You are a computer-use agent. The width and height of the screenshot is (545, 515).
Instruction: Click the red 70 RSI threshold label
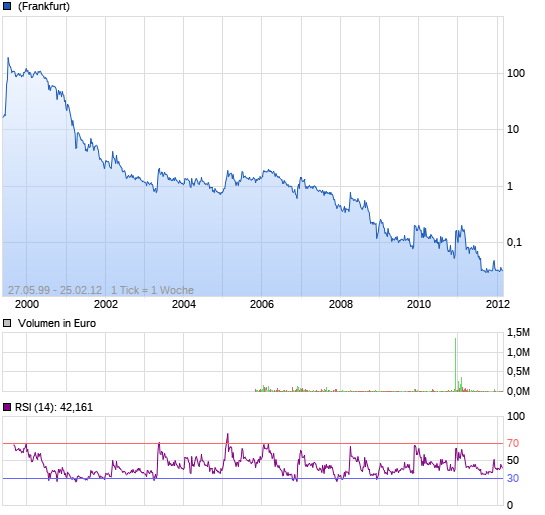coord(513,443)
